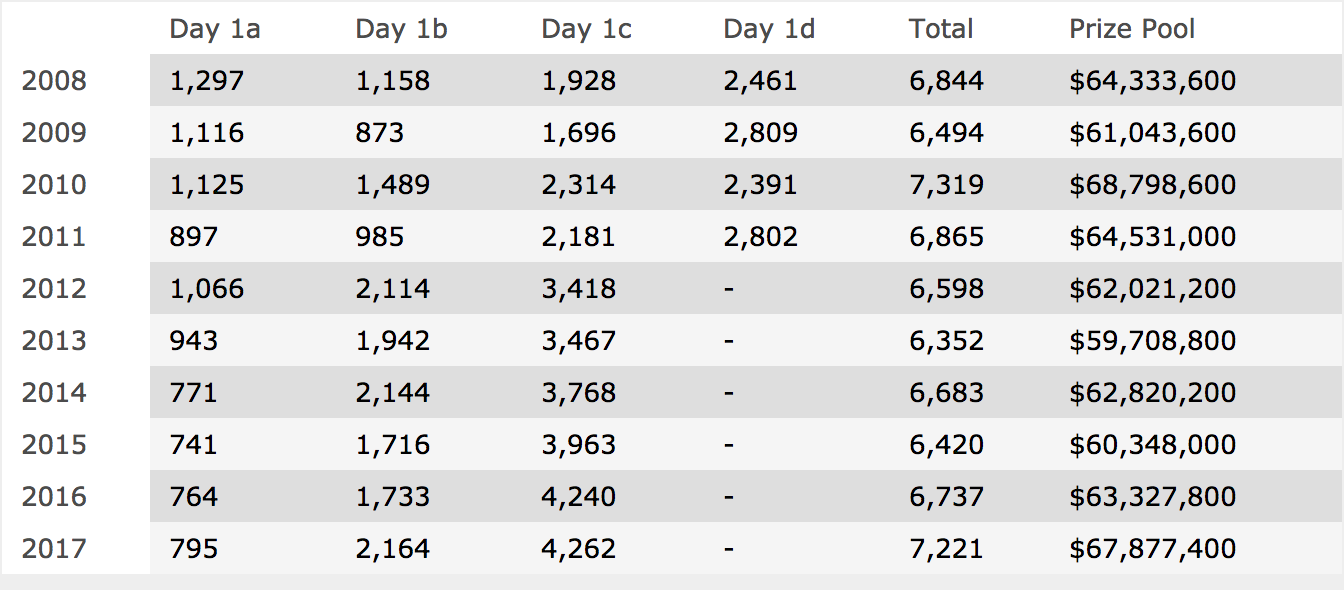
Task: Click the 873 Day 1b cell
Action: point(380,133)
